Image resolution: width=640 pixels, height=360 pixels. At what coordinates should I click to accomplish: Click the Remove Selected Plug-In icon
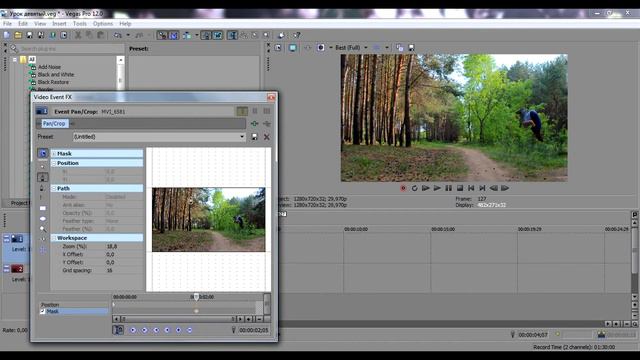click(267, 123)
